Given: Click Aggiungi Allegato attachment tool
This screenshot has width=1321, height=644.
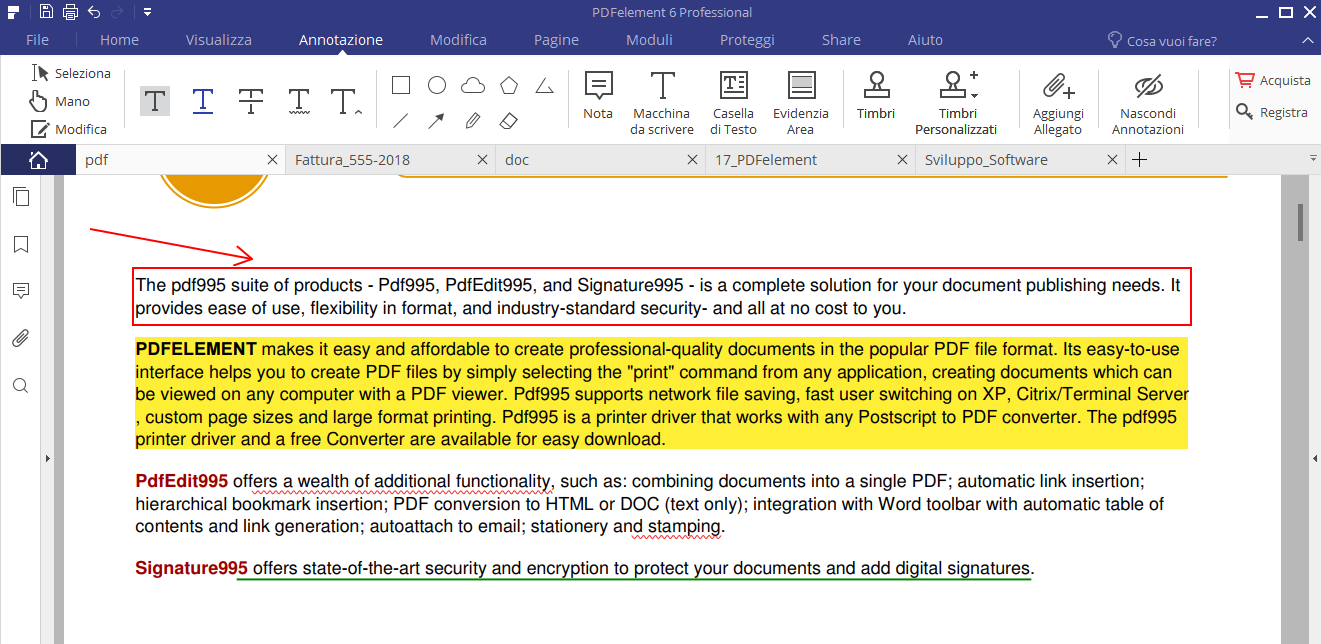Looking at the screenshot, I should click(x=1058, y=102).
